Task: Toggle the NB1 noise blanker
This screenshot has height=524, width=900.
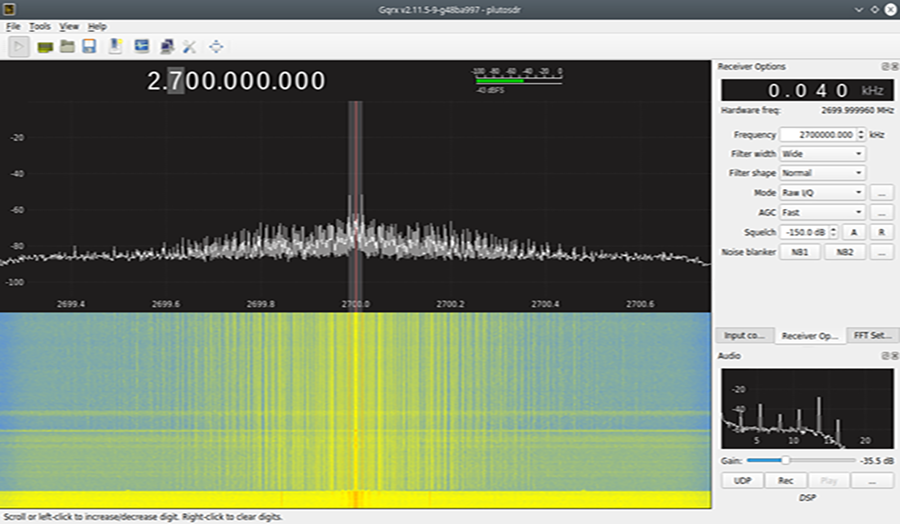Action: tap(800, 252)
